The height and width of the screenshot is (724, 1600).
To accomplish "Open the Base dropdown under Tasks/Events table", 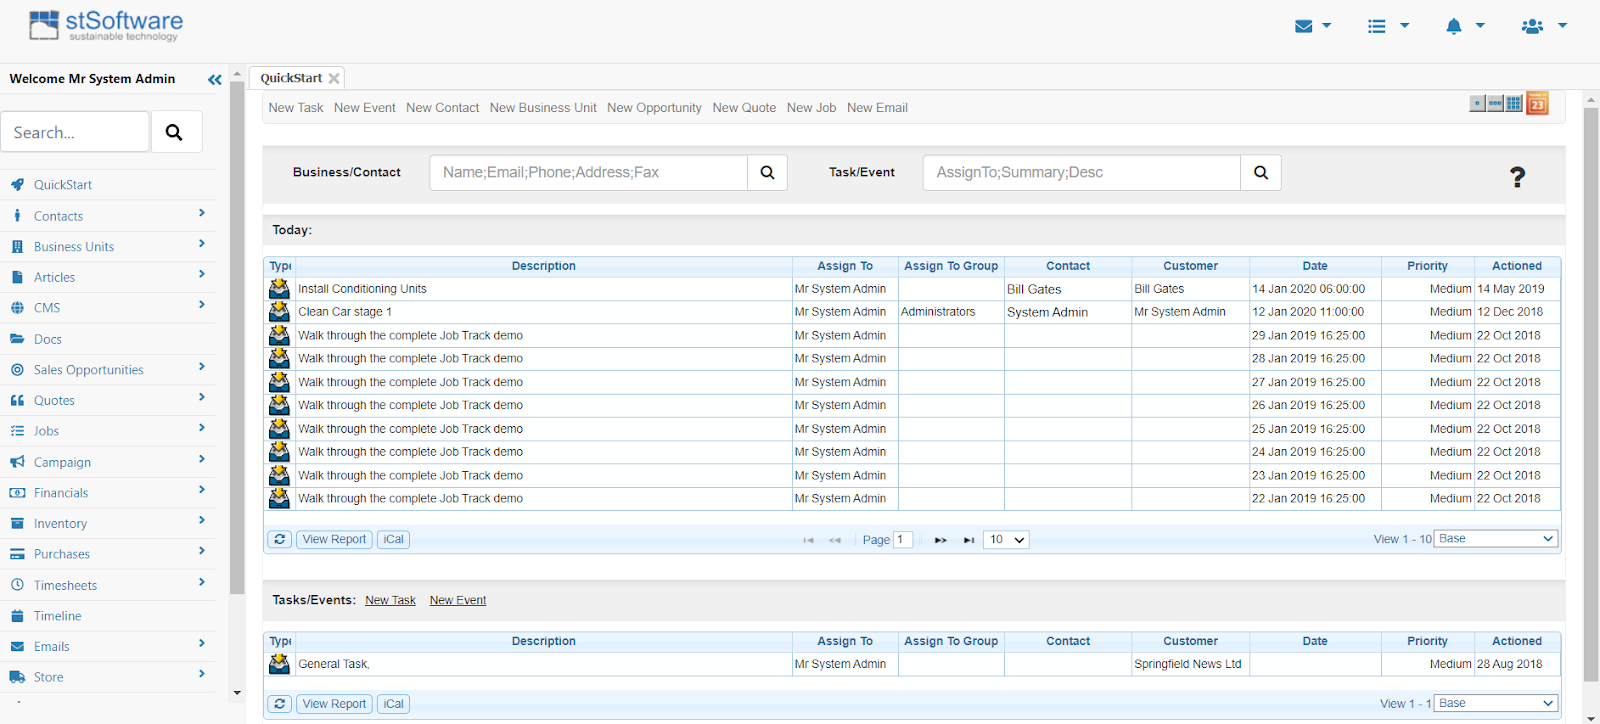I will coord(1496,704).
